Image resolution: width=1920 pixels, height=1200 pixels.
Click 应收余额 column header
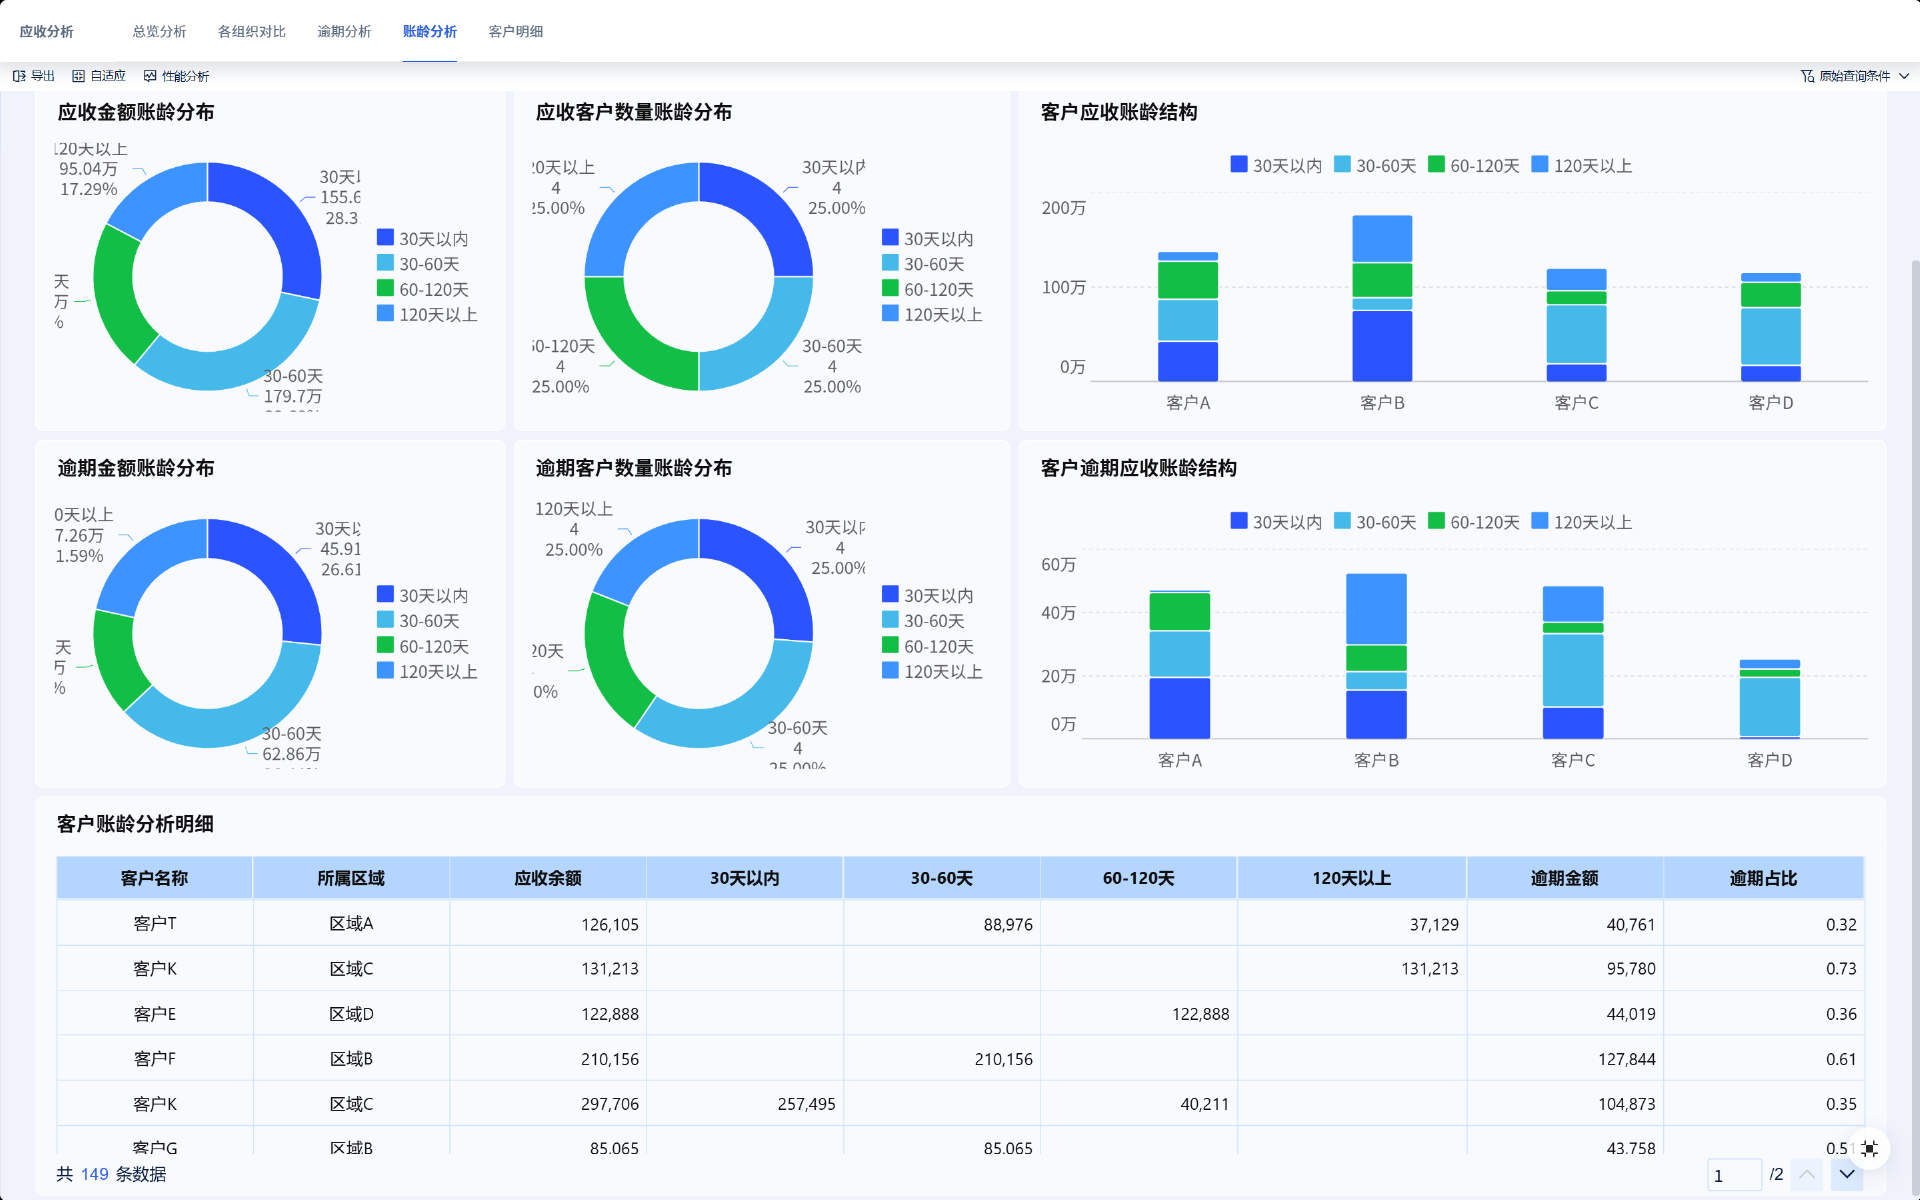(x=547, y=878)
